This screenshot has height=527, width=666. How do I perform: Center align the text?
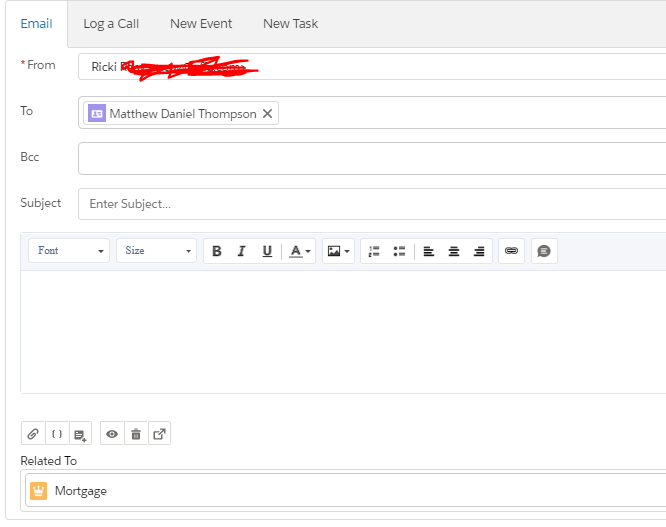point(454,251)
